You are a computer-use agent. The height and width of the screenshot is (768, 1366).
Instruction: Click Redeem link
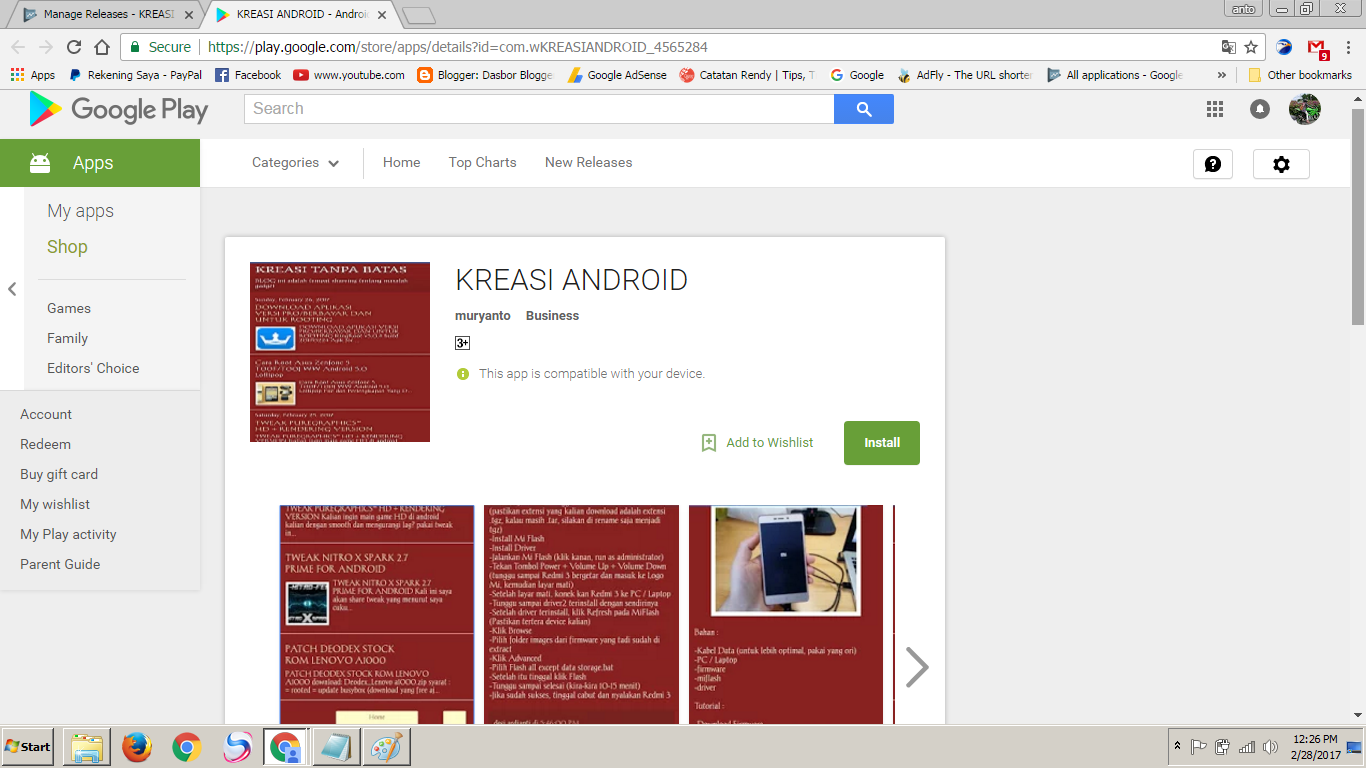tap(45, 445)
